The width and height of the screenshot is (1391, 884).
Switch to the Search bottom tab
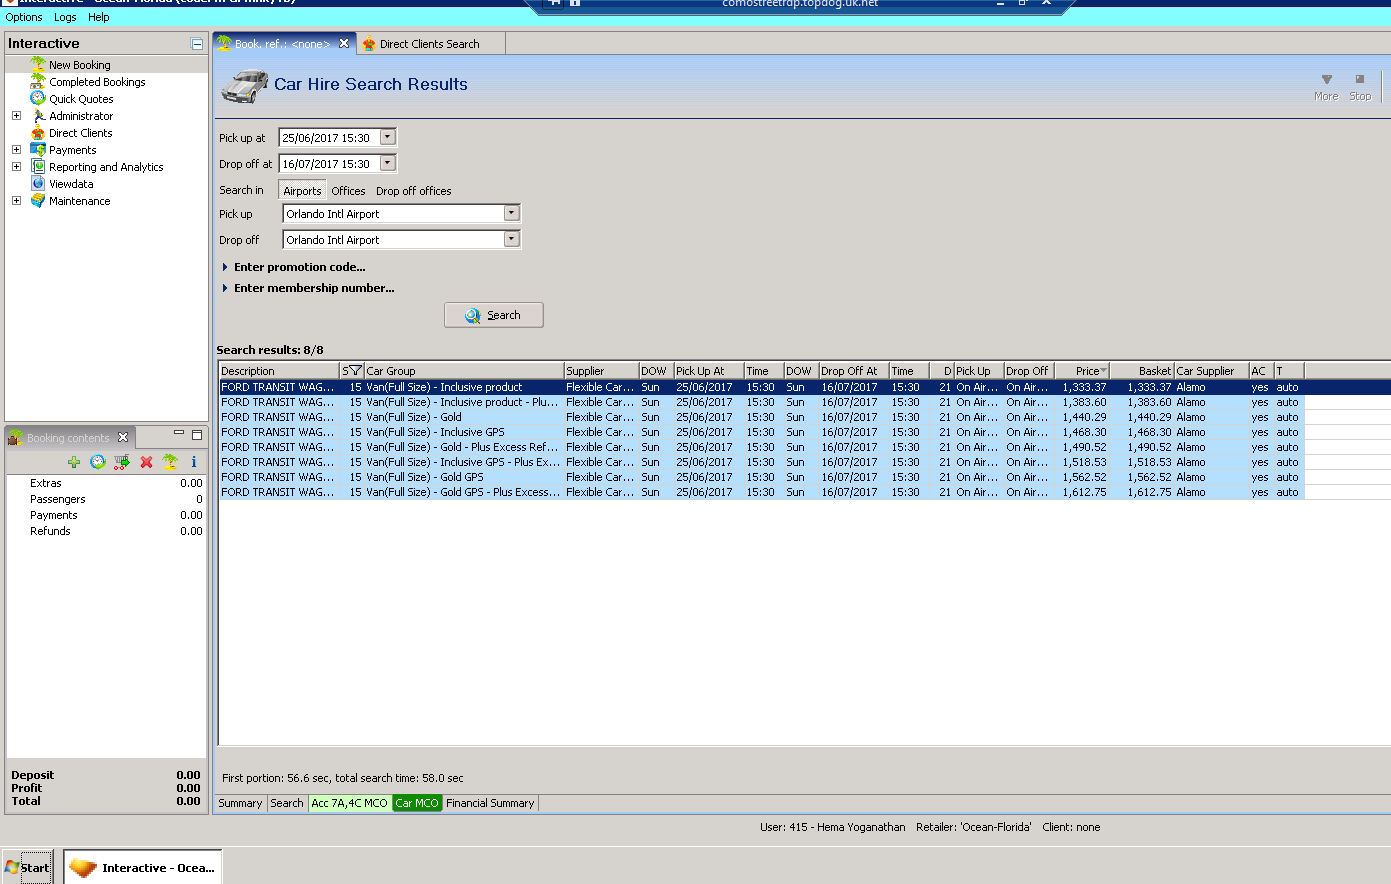(x=287, y=803)
